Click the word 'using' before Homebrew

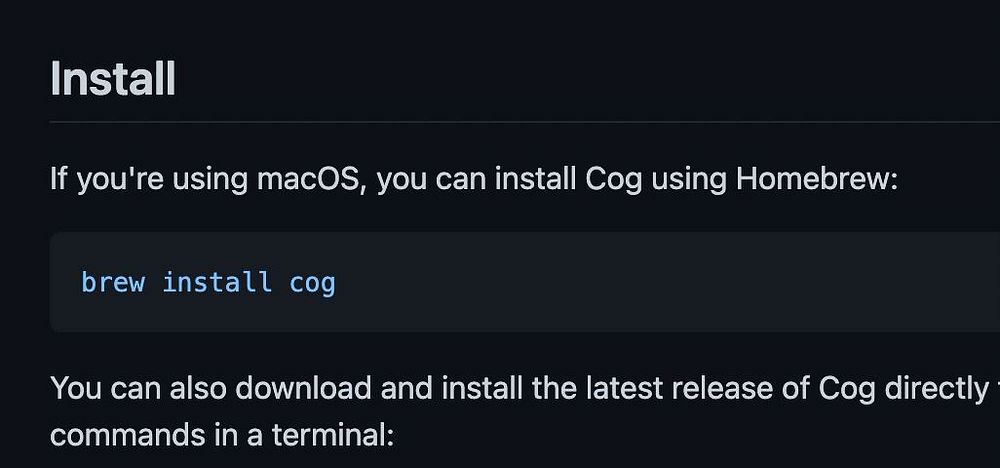coord(690,180)
